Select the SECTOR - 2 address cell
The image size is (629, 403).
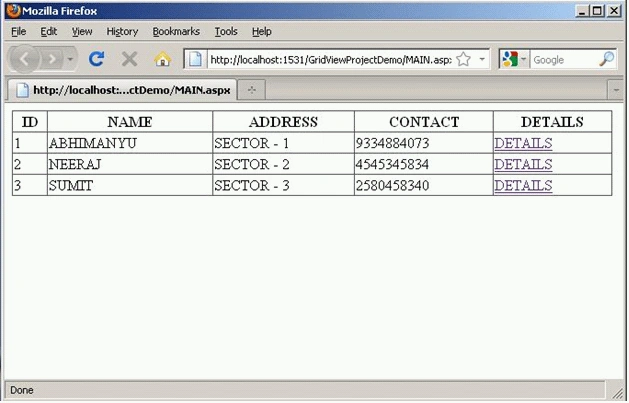tap(283, 164)
